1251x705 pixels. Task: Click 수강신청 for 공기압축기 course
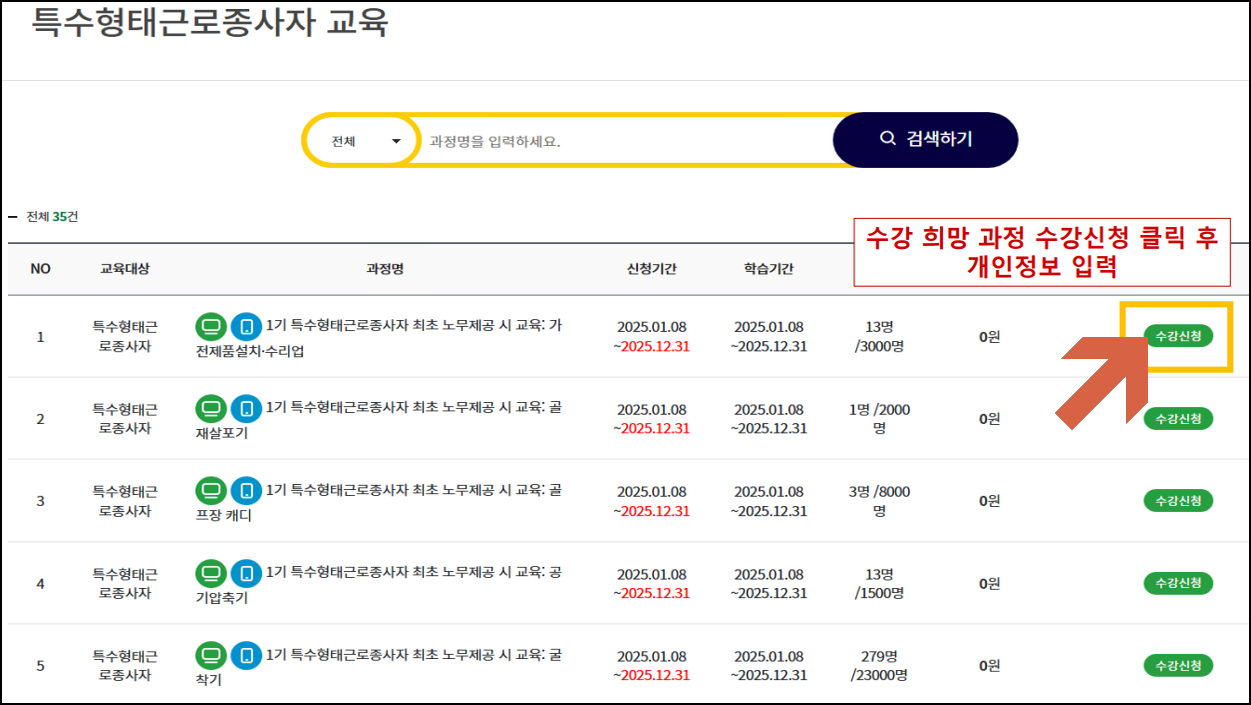[1178, 583]
